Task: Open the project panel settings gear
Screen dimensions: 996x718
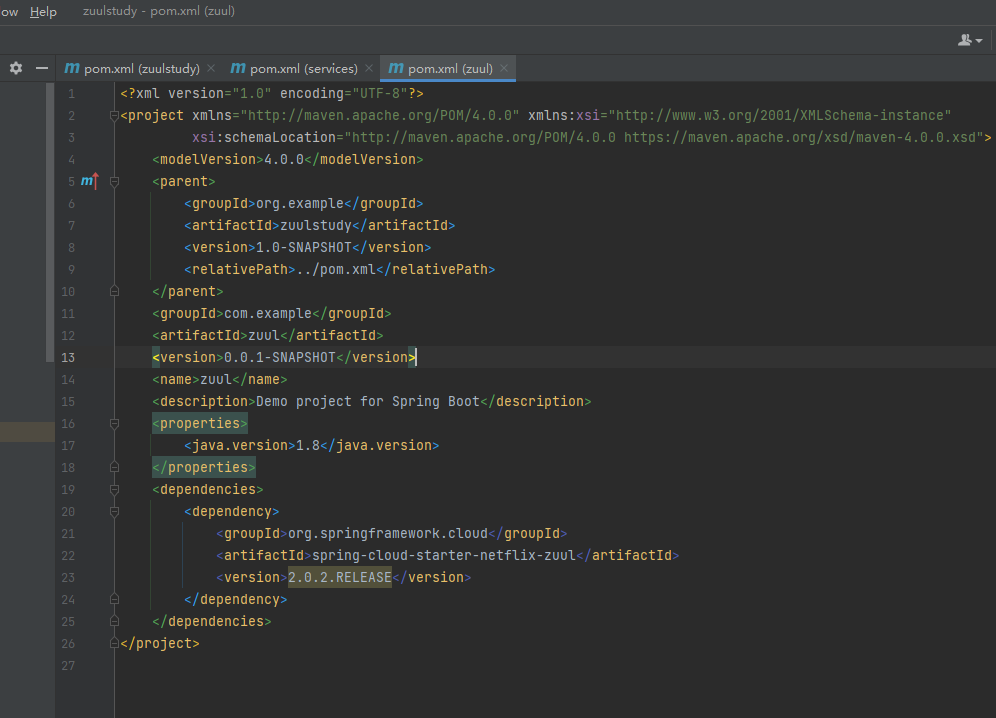Action: (16, 68)
